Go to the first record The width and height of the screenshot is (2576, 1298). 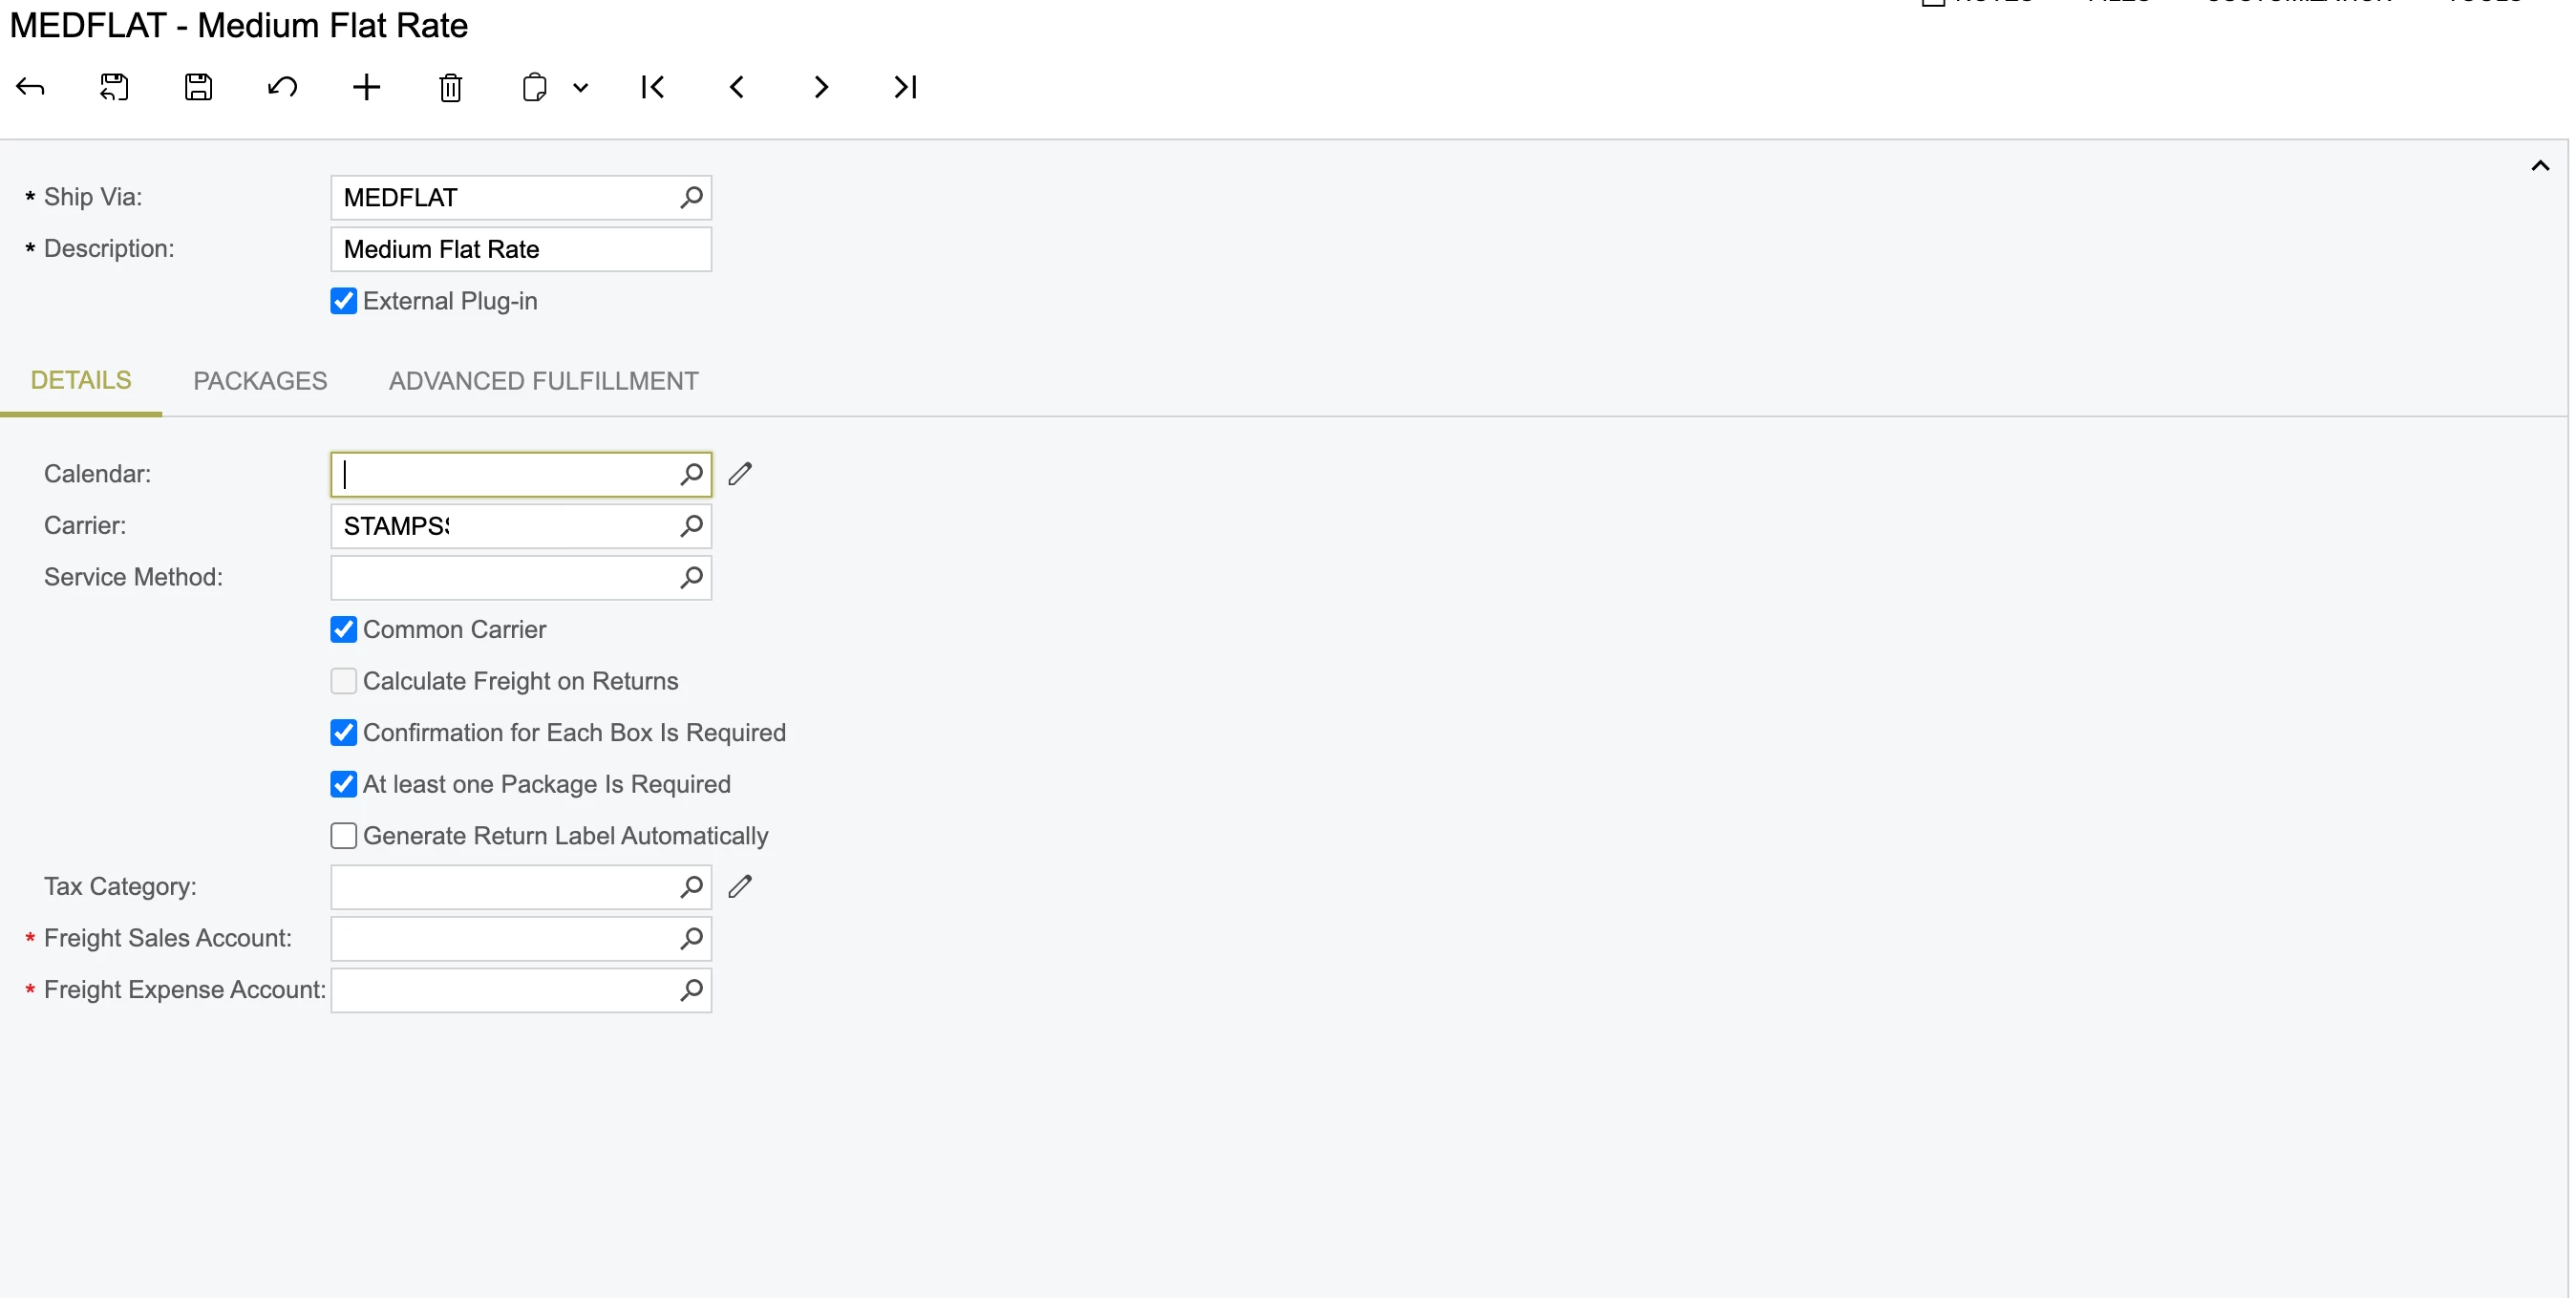pyautogui.click(x=652, y=87)
